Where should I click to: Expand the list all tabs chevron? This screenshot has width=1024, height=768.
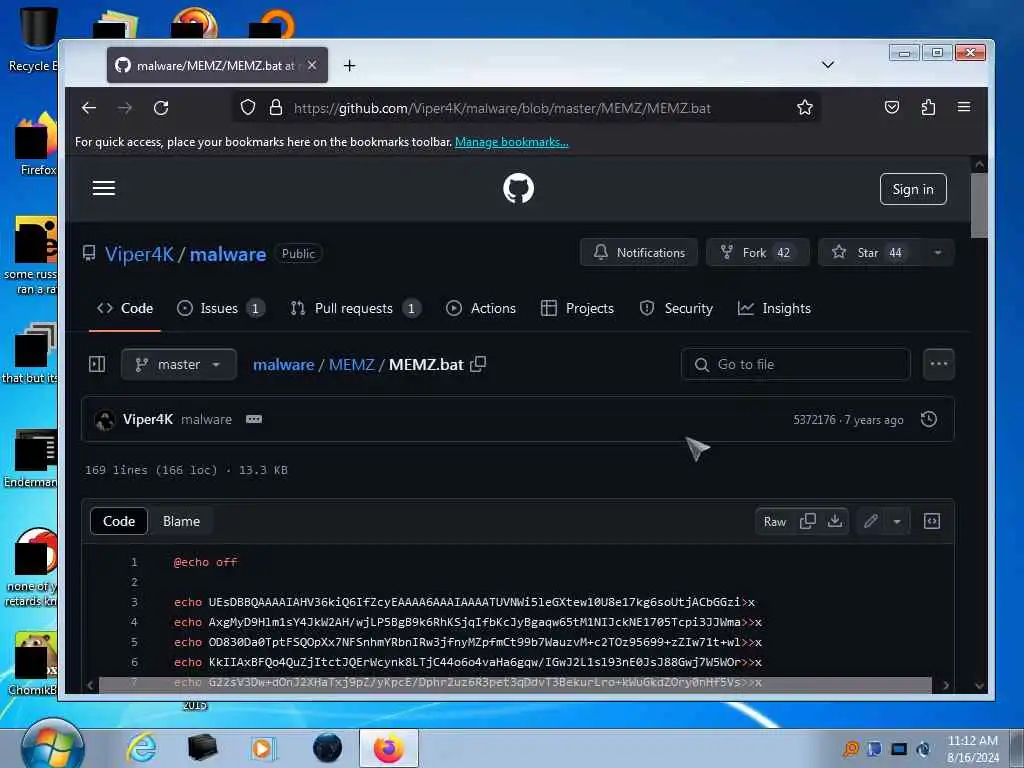click(x=827, y=65)
